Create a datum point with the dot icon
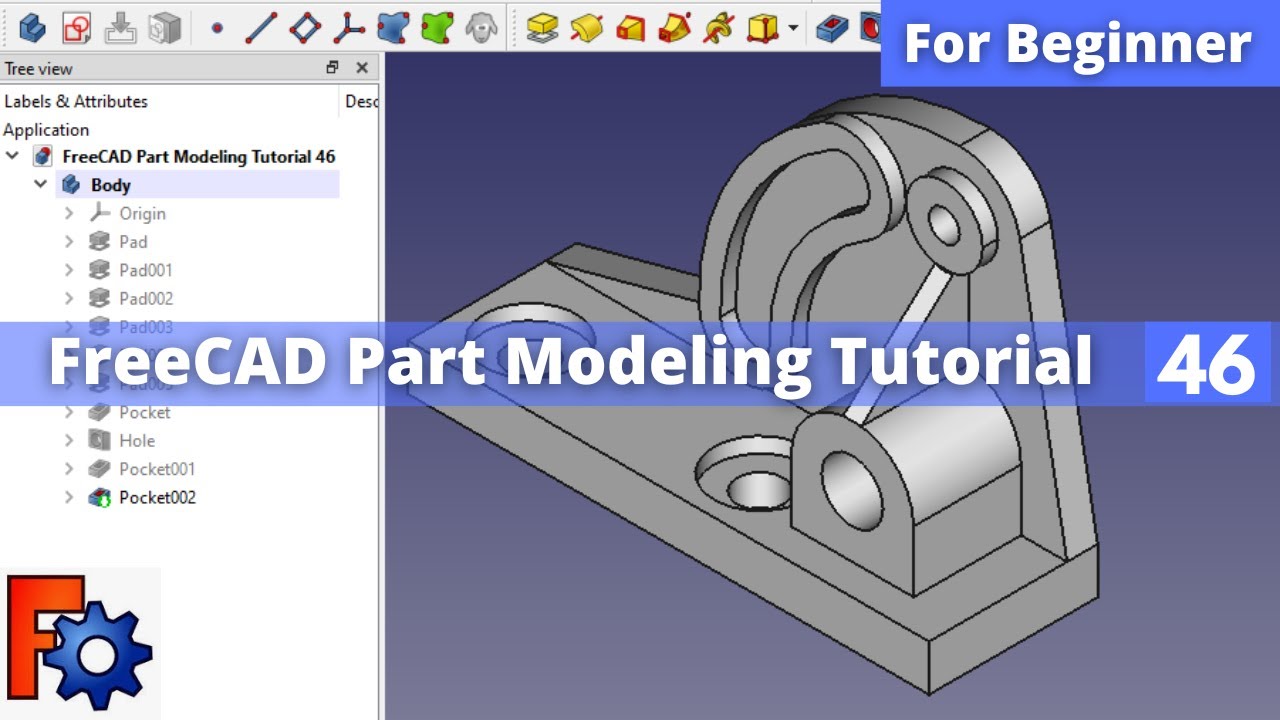Image resolution: width=1280 pixels, height=720 pixels. tap(217, 27)
